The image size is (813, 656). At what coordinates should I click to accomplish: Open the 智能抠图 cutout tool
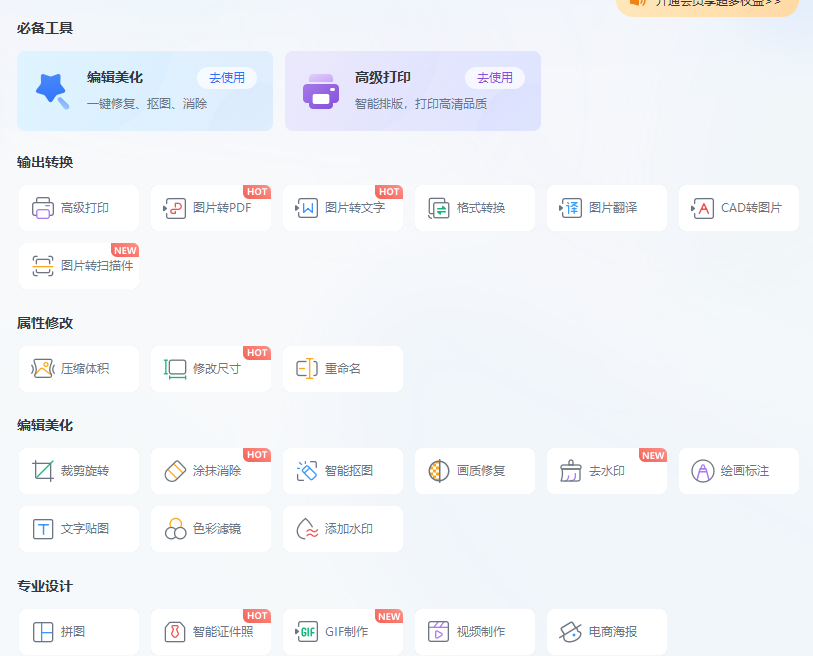pyautogui.click(x=342, y=470)
